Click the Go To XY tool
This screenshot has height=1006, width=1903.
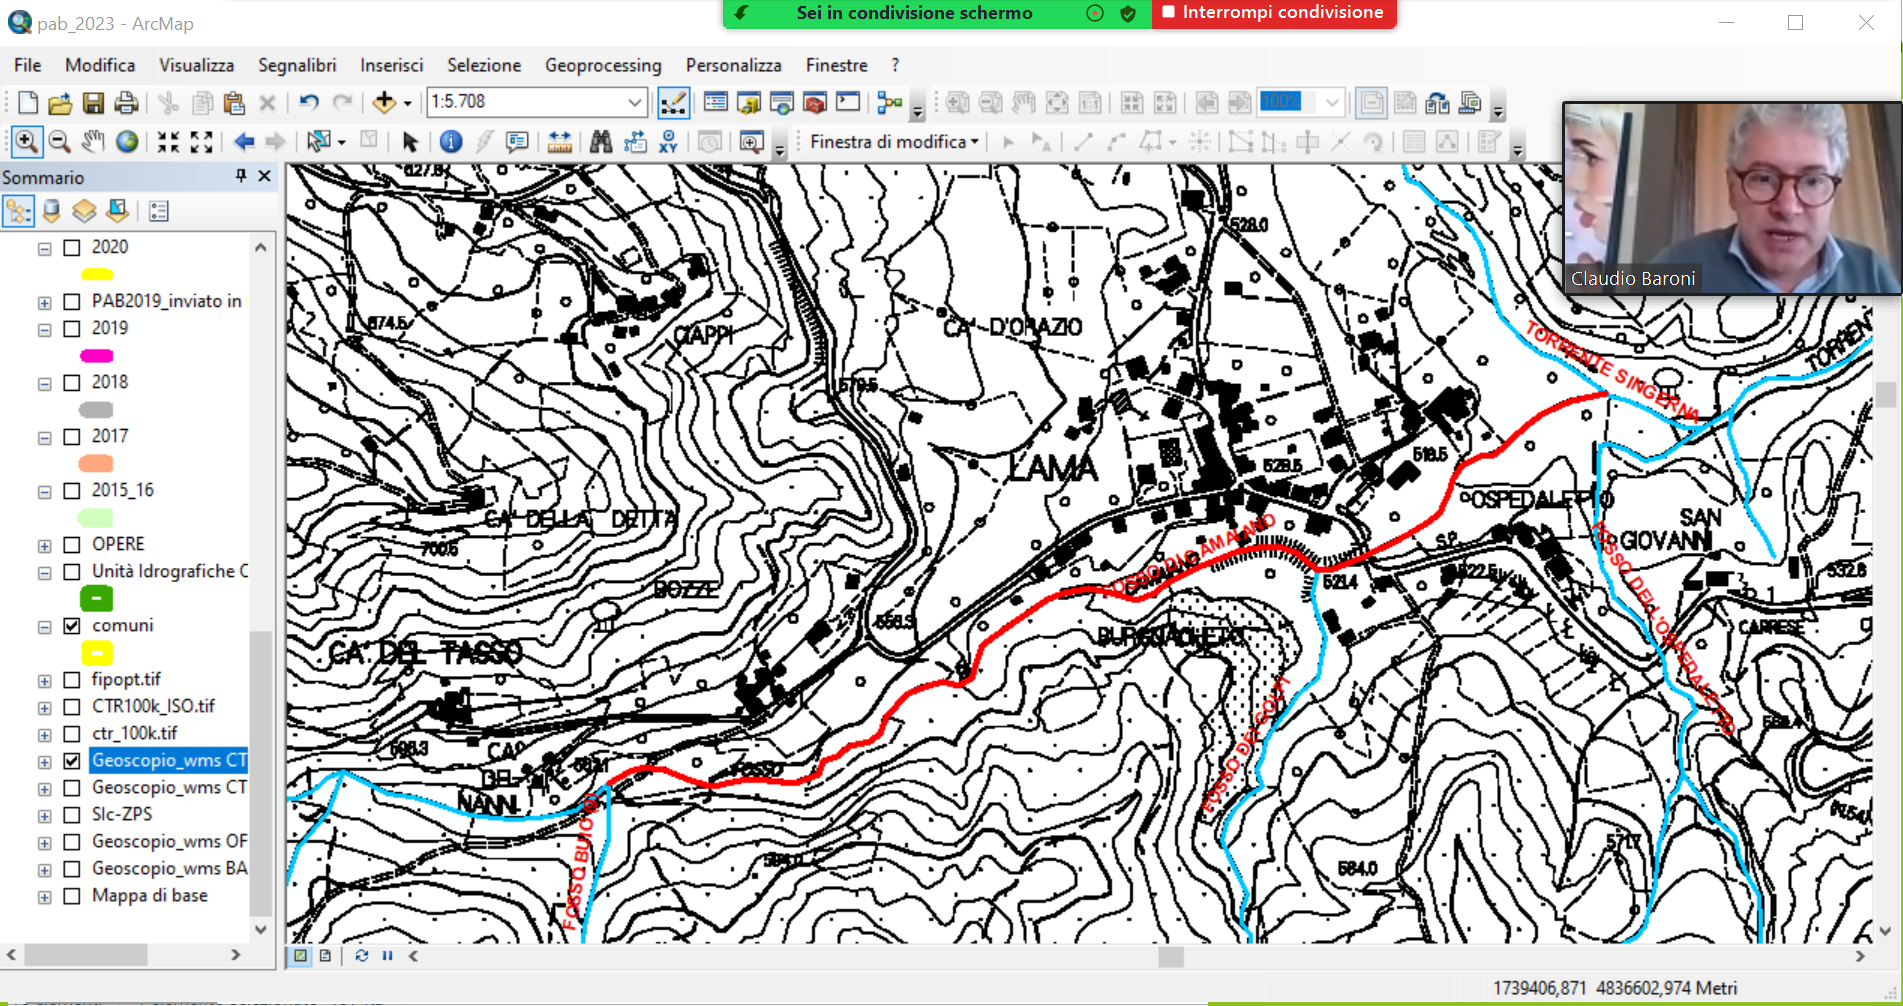click(x=668, y=142)
